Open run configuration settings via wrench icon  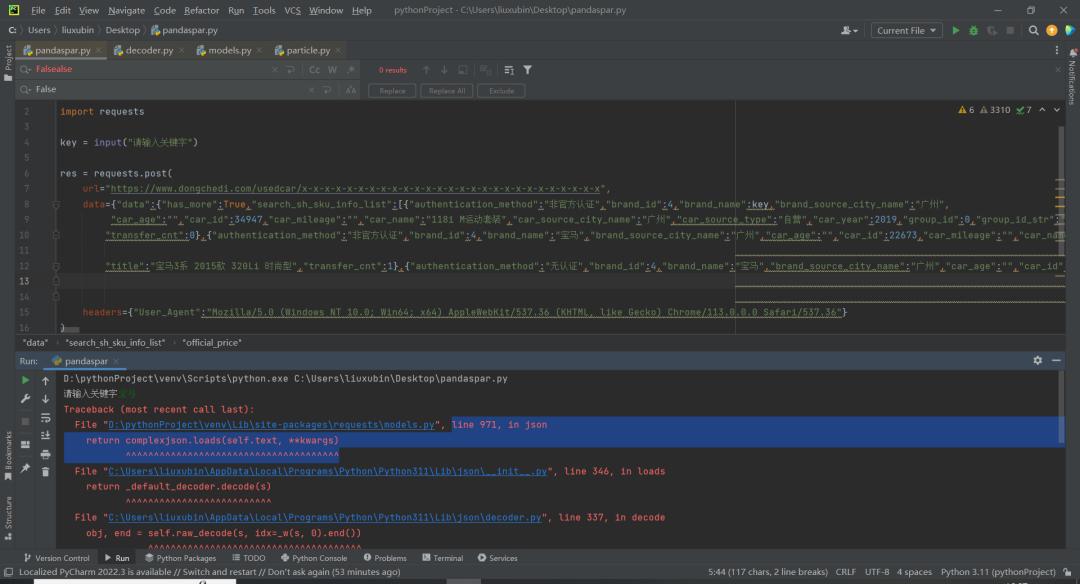(x=25, y=398)
